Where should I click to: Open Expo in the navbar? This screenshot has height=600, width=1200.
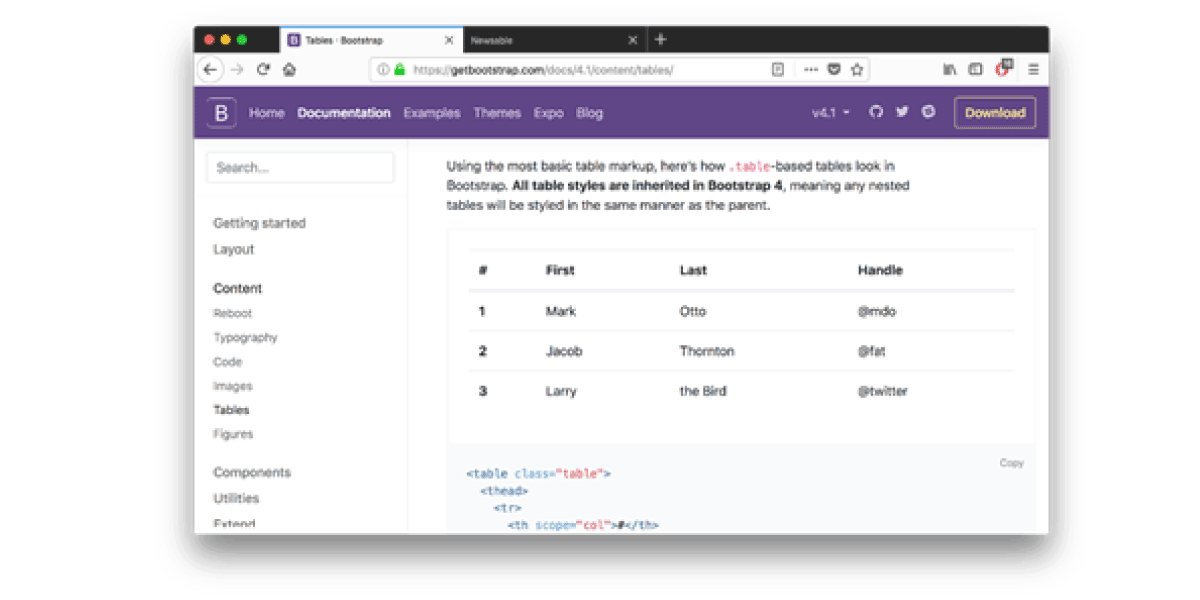pyautogui.click(x=549, y=113)
